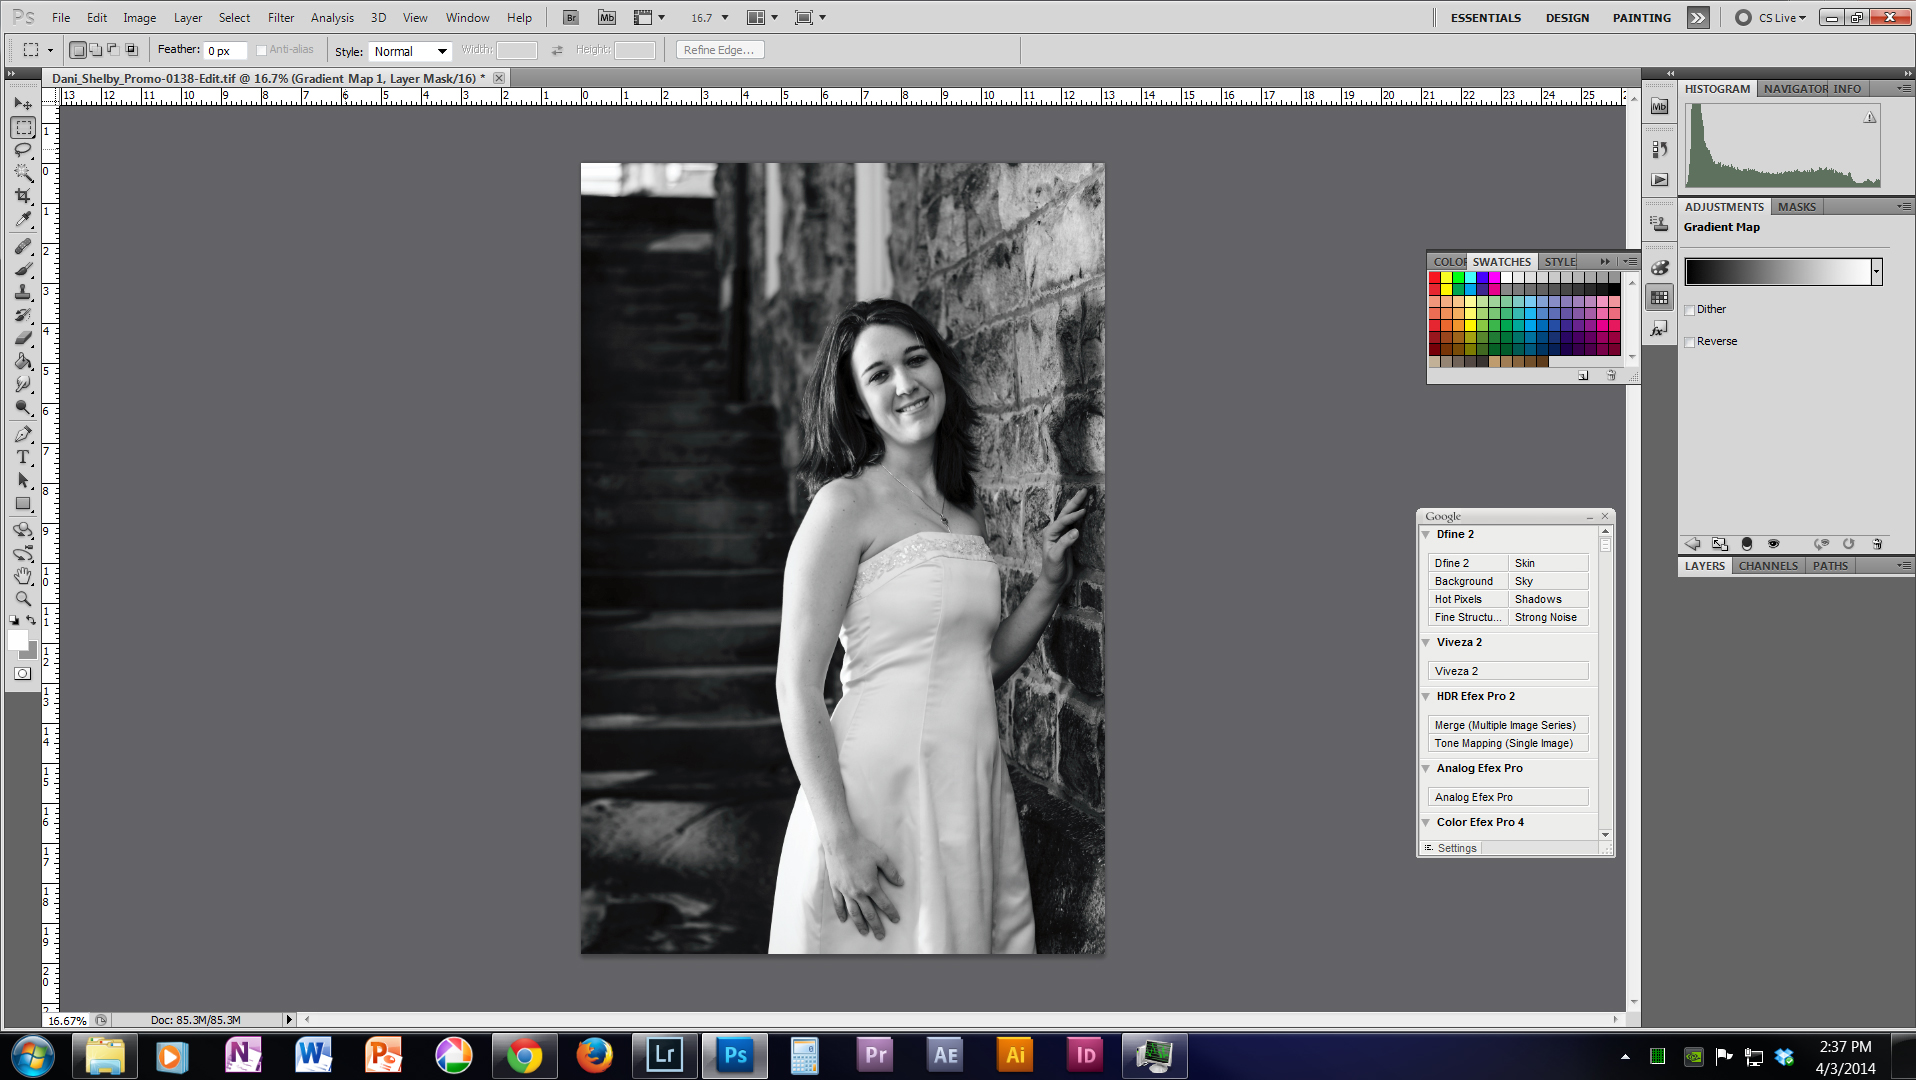
Task: Clip adjustment to layer icon
Action: click(x=1747, y=544)
